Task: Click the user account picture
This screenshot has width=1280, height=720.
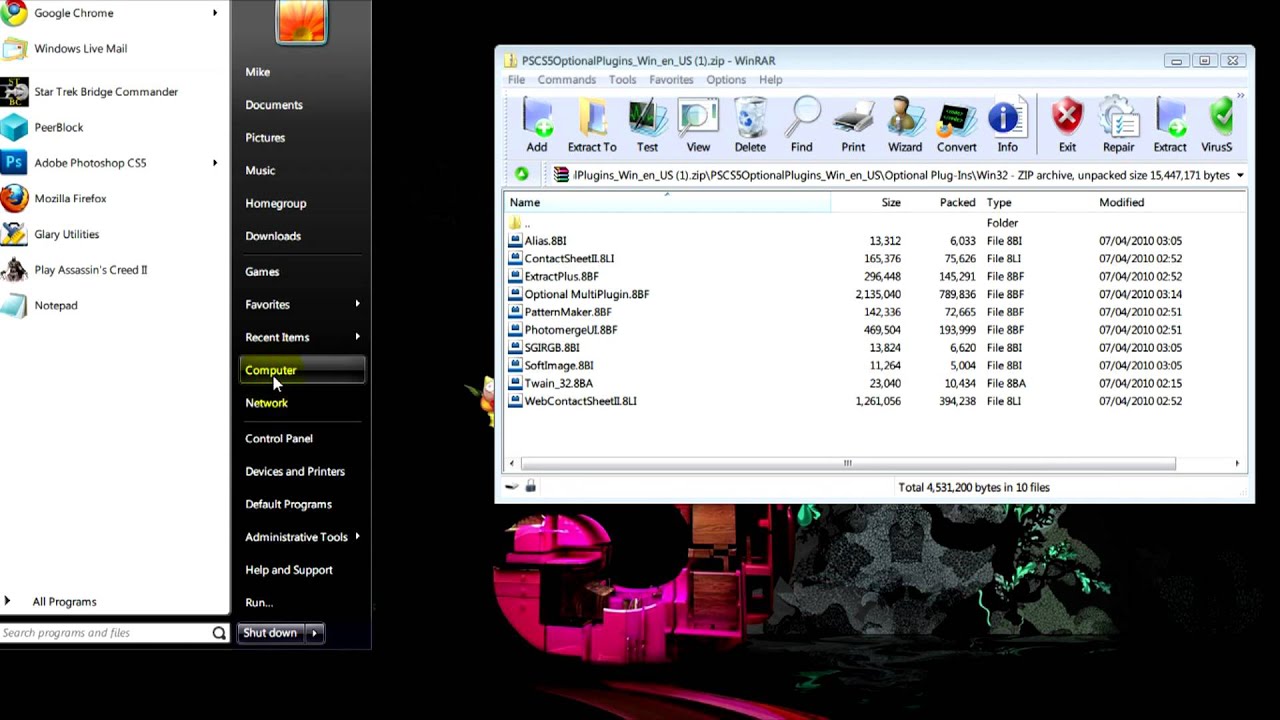Action: coord(301,21)
